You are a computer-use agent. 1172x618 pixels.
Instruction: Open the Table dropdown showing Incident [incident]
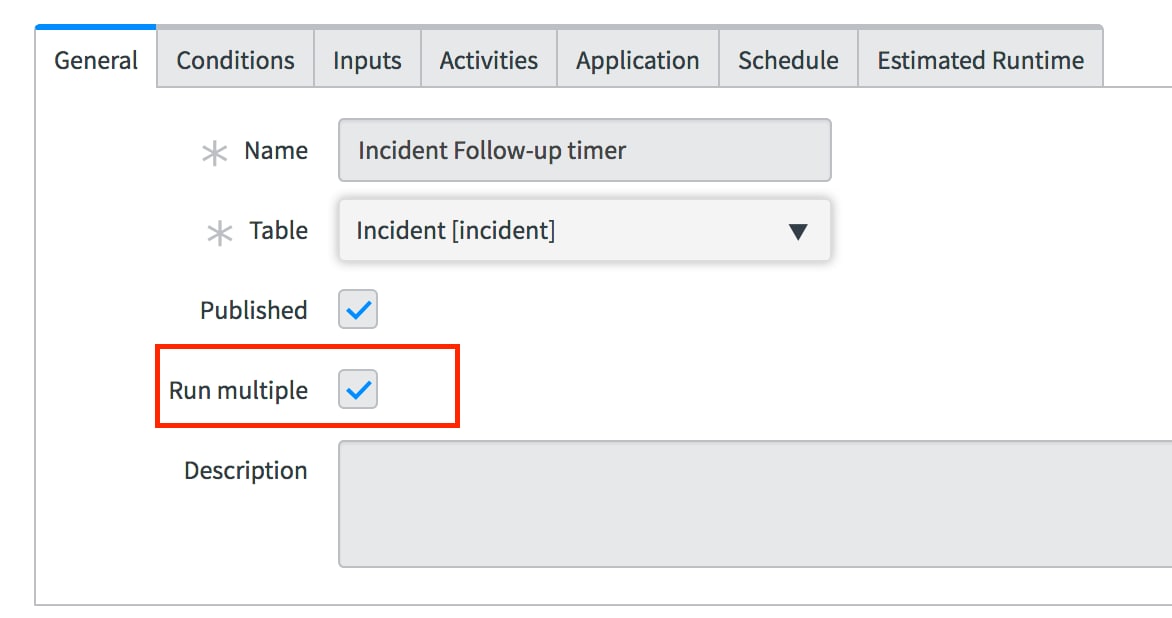pos(585,230)
